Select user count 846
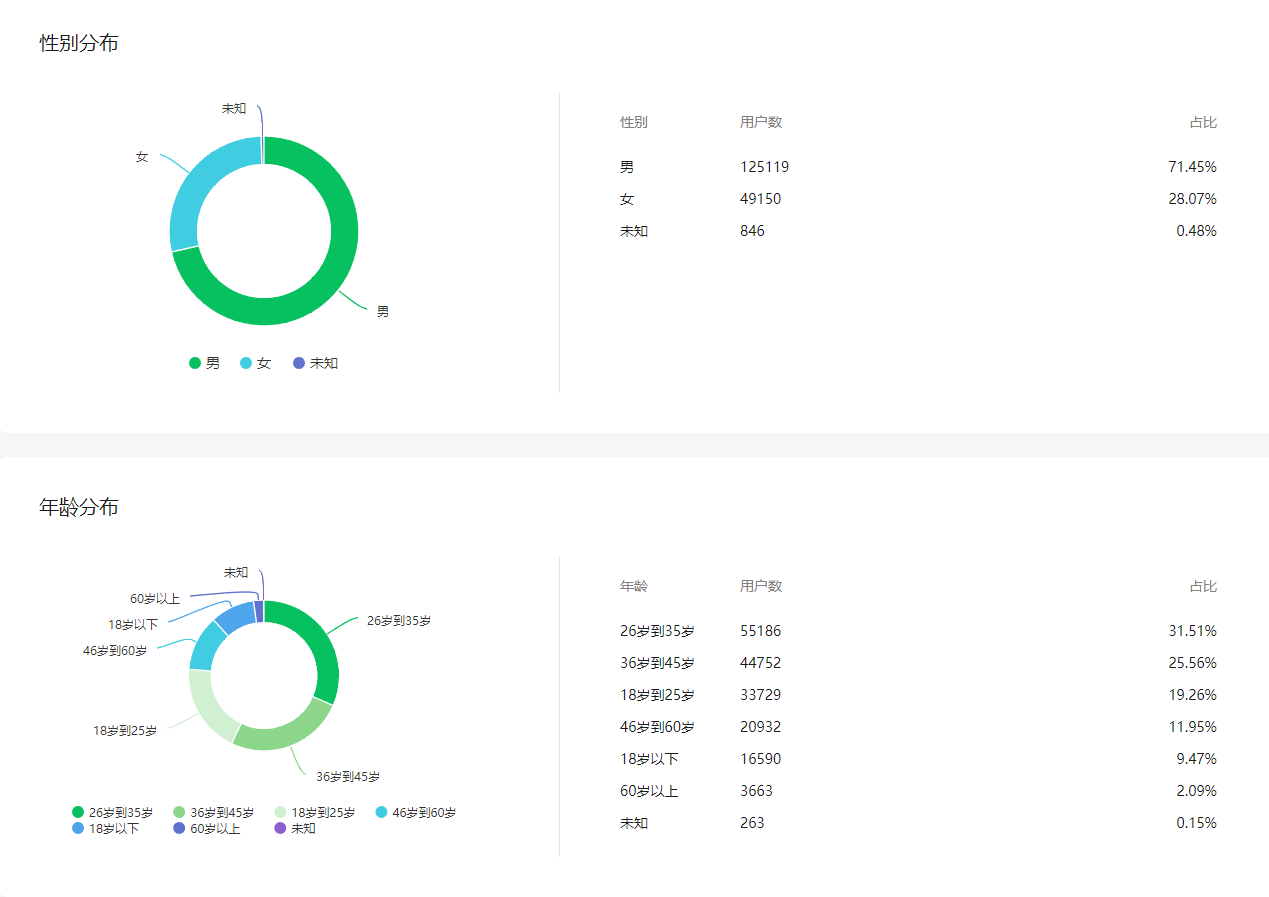This screenshot has width=1269, height=897. click(x=753, y=231)
